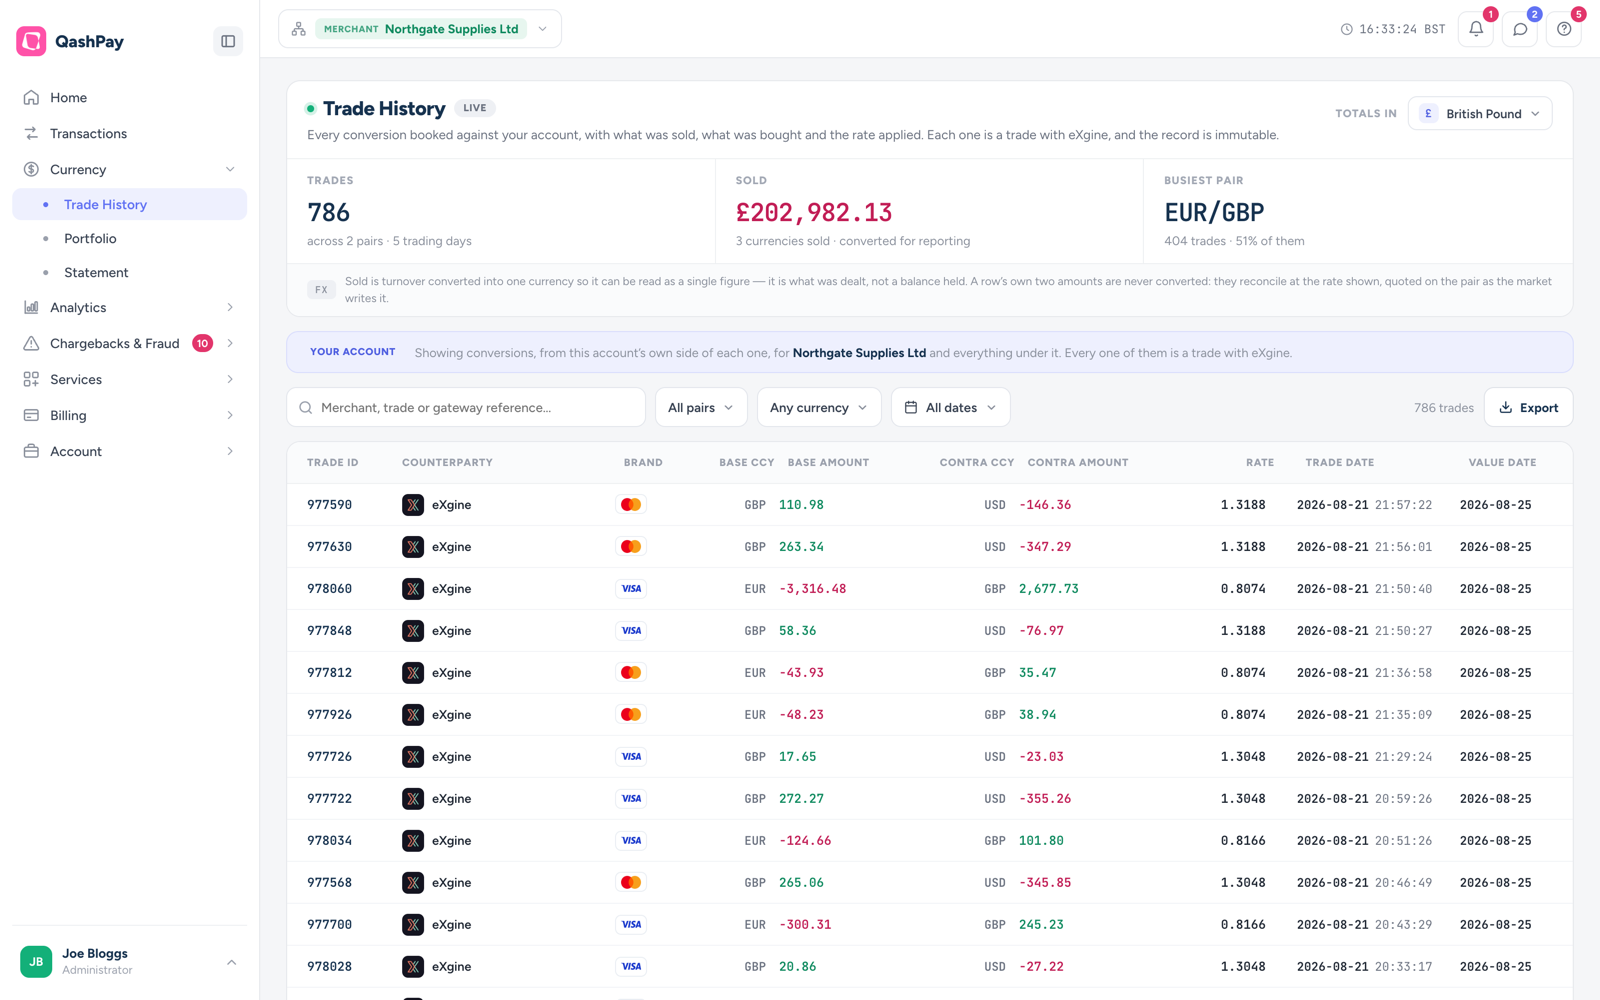Click the Visa brand icon in row 978060
The width and height of the screenshot is (1600, 1000).
coord(631,589)
